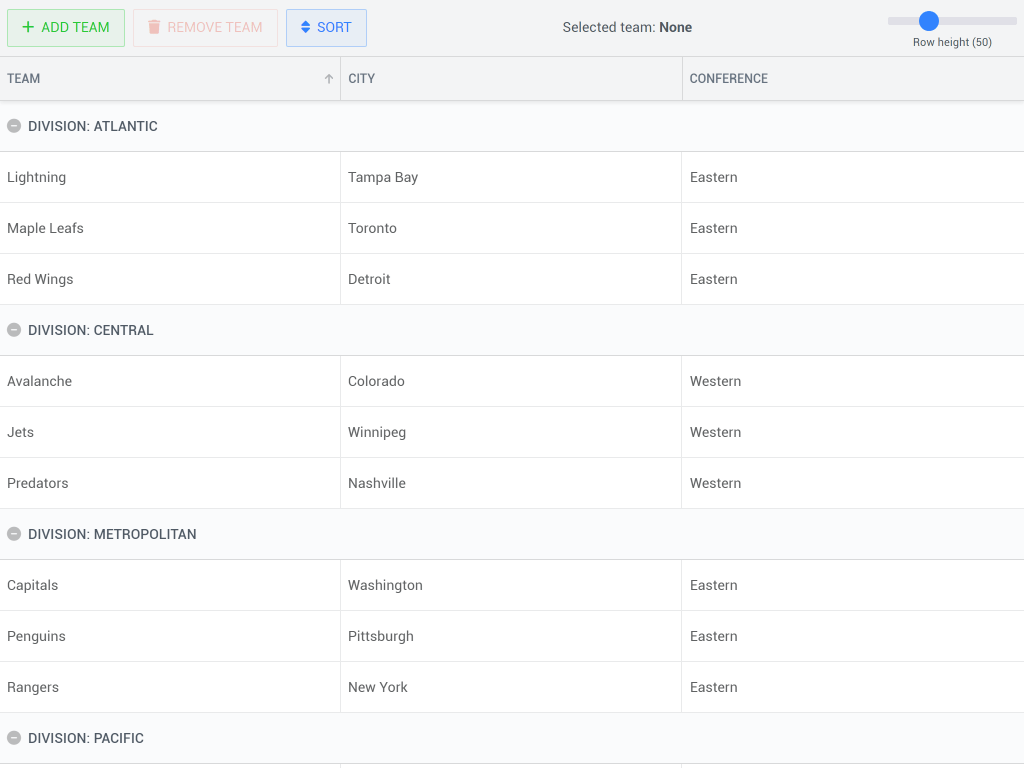
Task: Select the Maple Leafs team cell
Action: click(x=170, y=228)
